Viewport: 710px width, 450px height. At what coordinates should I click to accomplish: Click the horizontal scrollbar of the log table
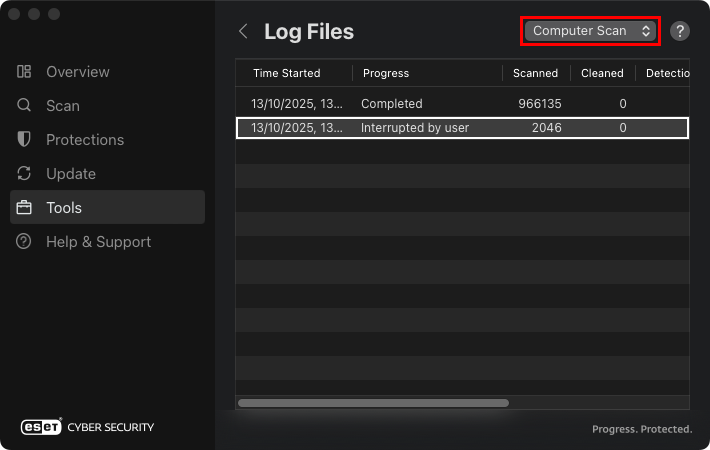[x=373, y=403]
